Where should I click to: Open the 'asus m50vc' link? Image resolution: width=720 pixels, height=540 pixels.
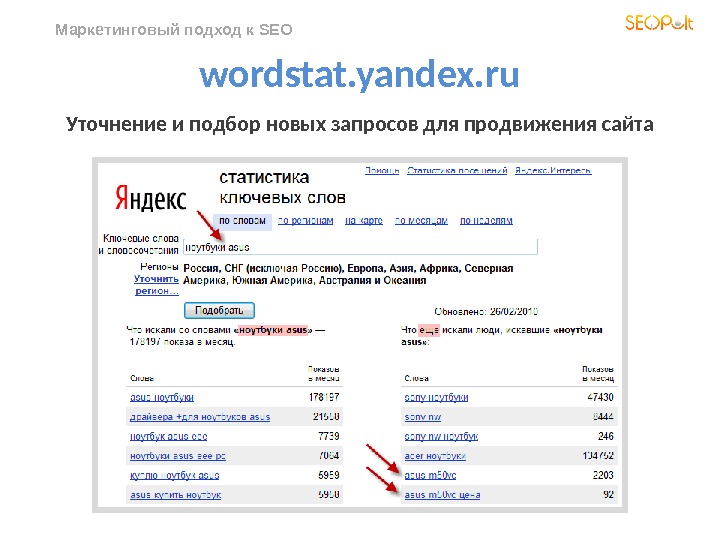(430, 475)
